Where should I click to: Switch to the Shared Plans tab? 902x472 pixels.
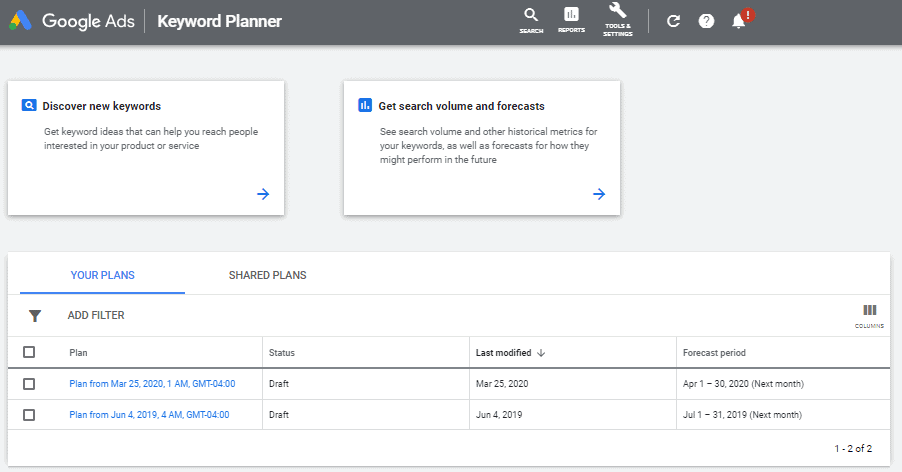(x=267, y=275)
